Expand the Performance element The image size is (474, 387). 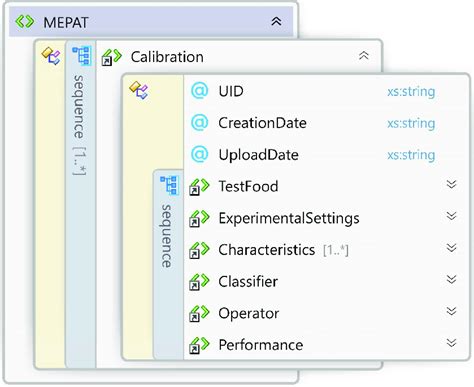click(x=451, y=343)
